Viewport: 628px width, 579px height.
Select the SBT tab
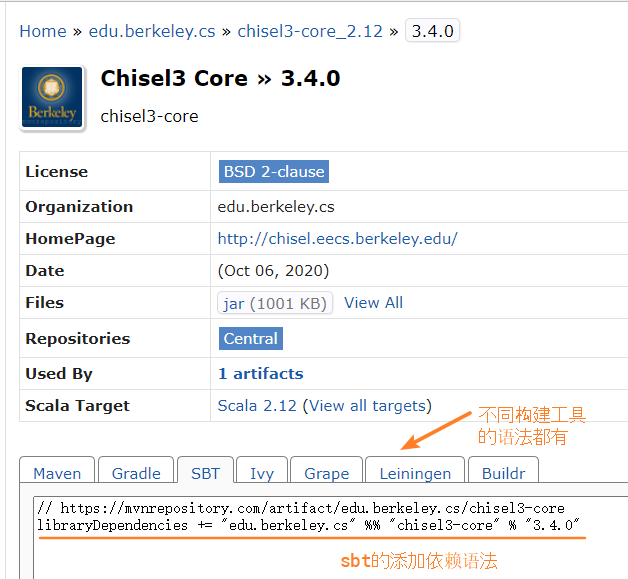[205, 470]
